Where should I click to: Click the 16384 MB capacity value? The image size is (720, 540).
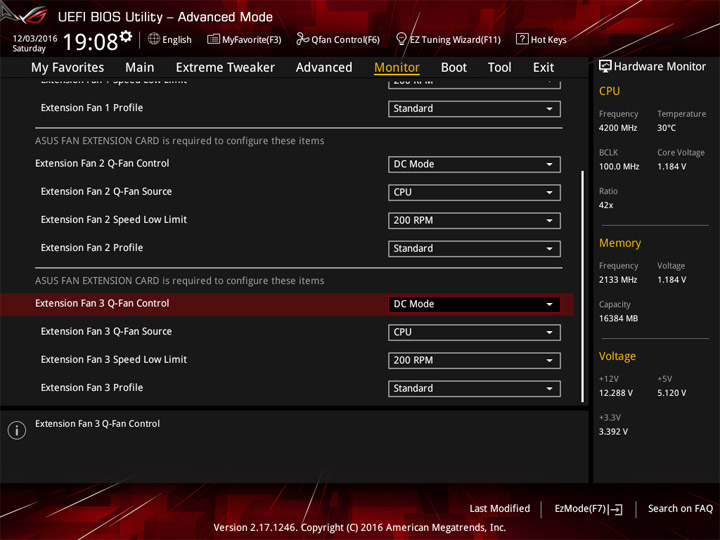tap(618, 318)
